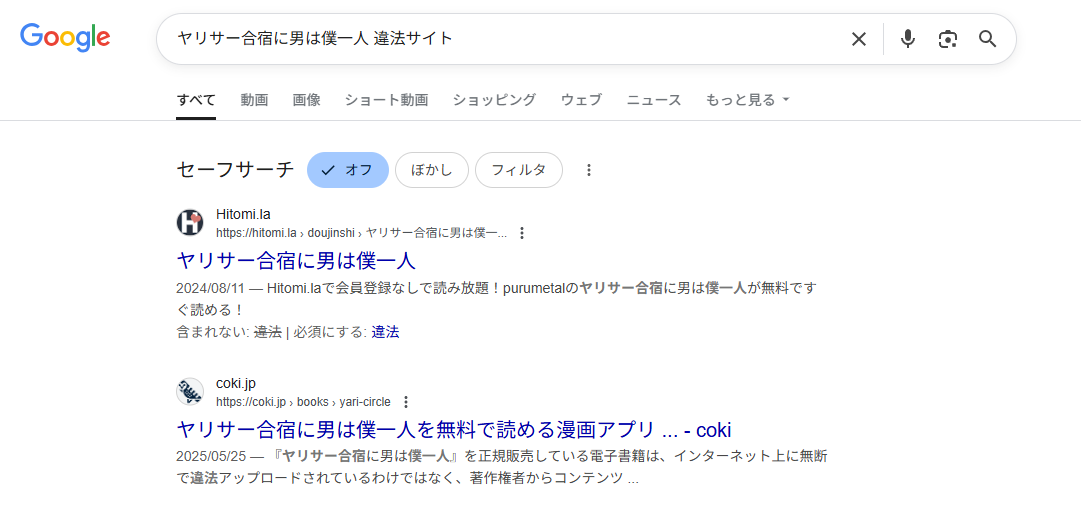Click the coki.jp site favicon

190,392
